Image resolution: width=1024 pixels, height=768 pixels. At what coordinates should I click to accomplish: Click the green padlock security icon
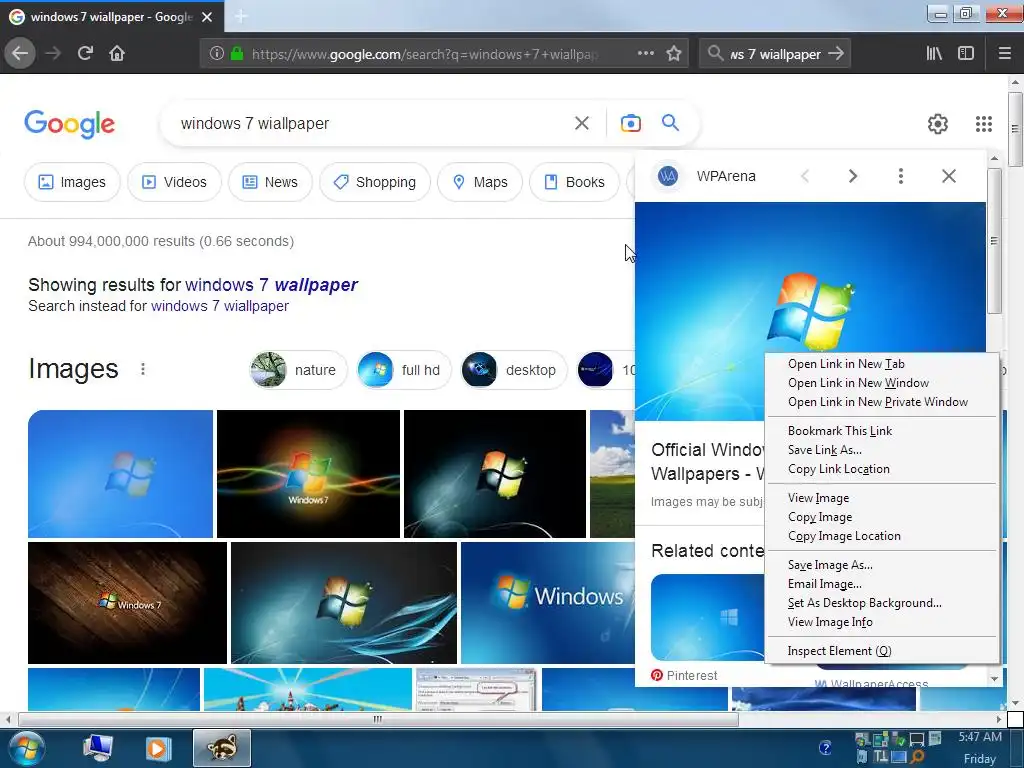click(x=237, y=54)
